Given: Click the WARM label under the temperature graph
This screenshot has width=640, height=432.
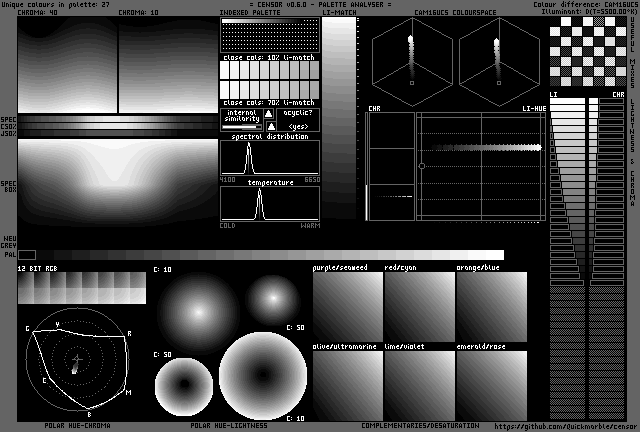Looking at the screenshot, I should [310, 226].
